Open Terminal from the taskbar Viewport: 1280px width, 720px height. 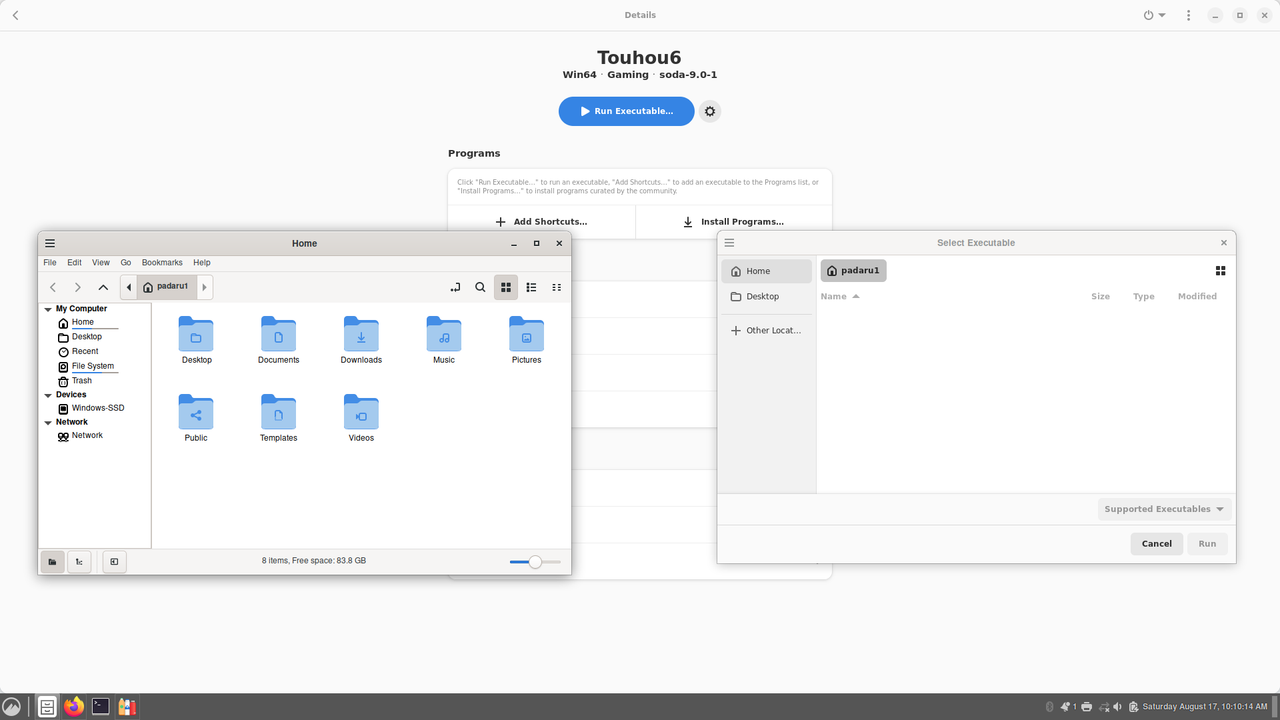(100, 707)
